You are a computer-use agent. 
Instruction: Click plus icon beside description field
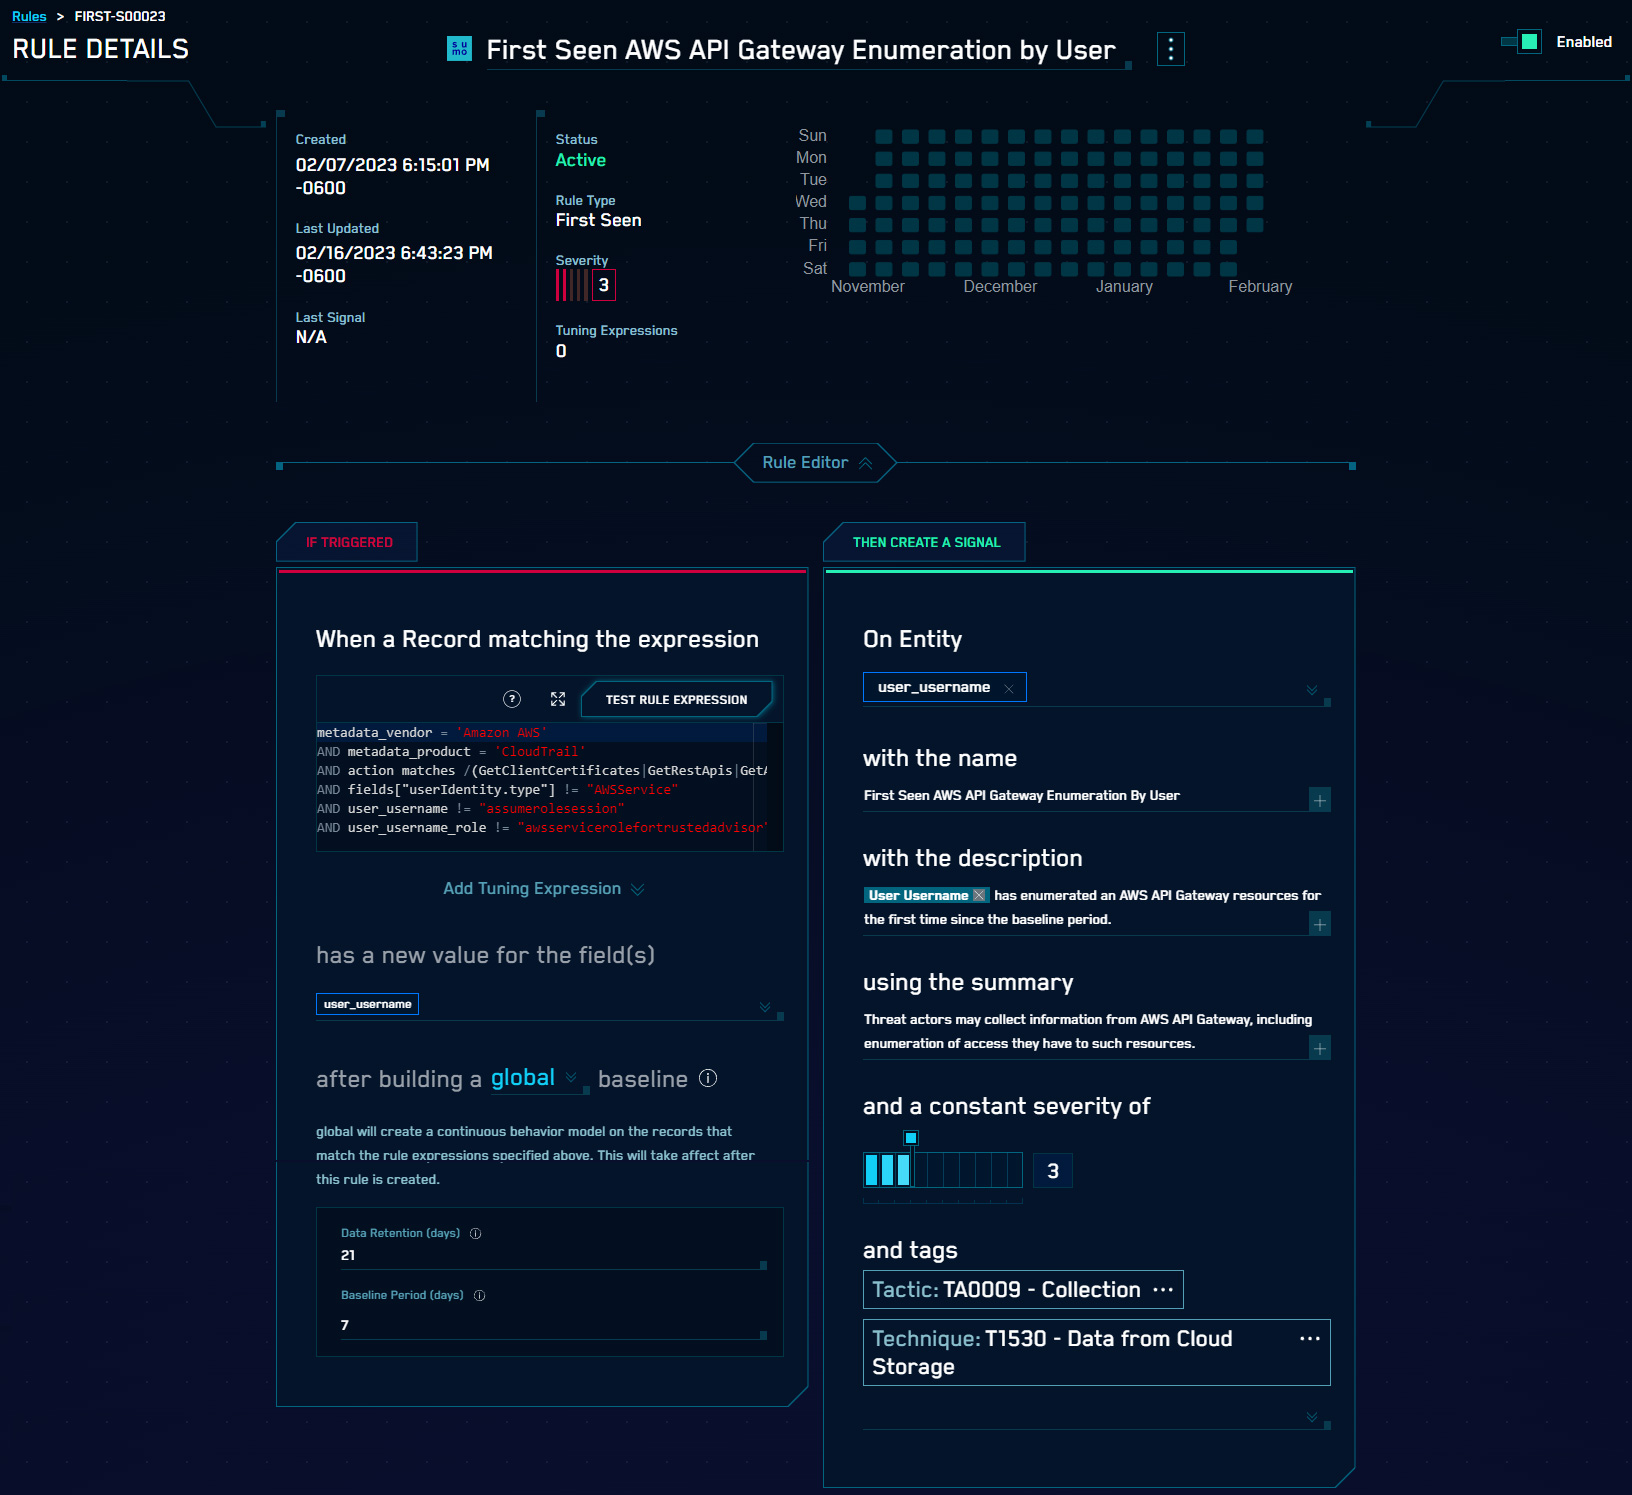[1320, 924]
